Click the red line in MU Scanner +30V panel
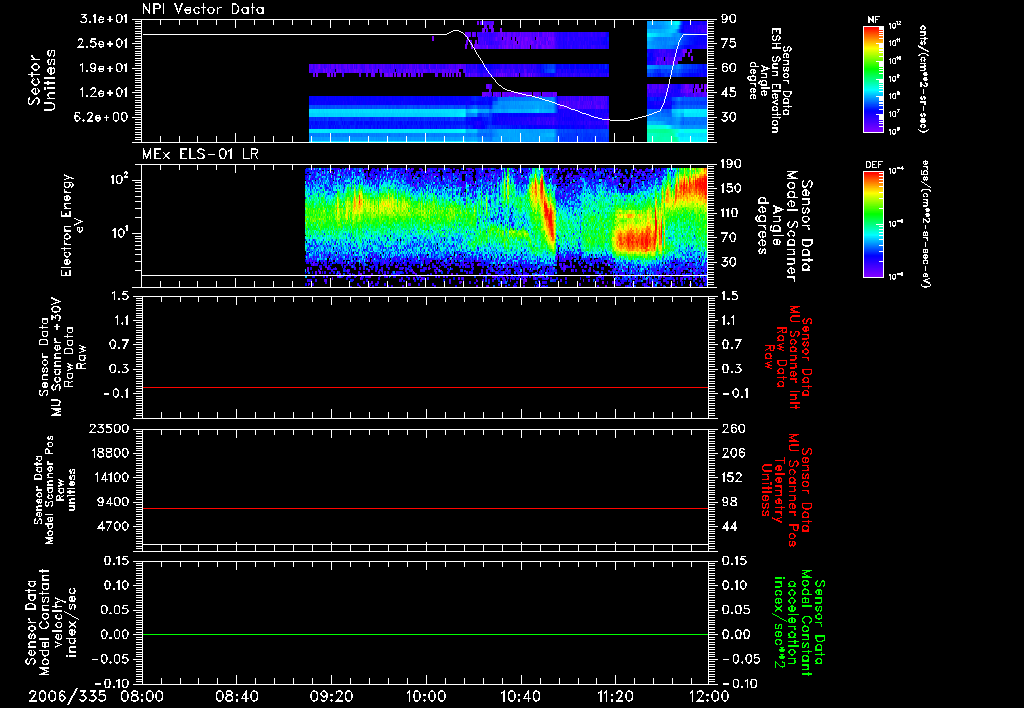The image size is (1024, 708). (x=425, y=388)
